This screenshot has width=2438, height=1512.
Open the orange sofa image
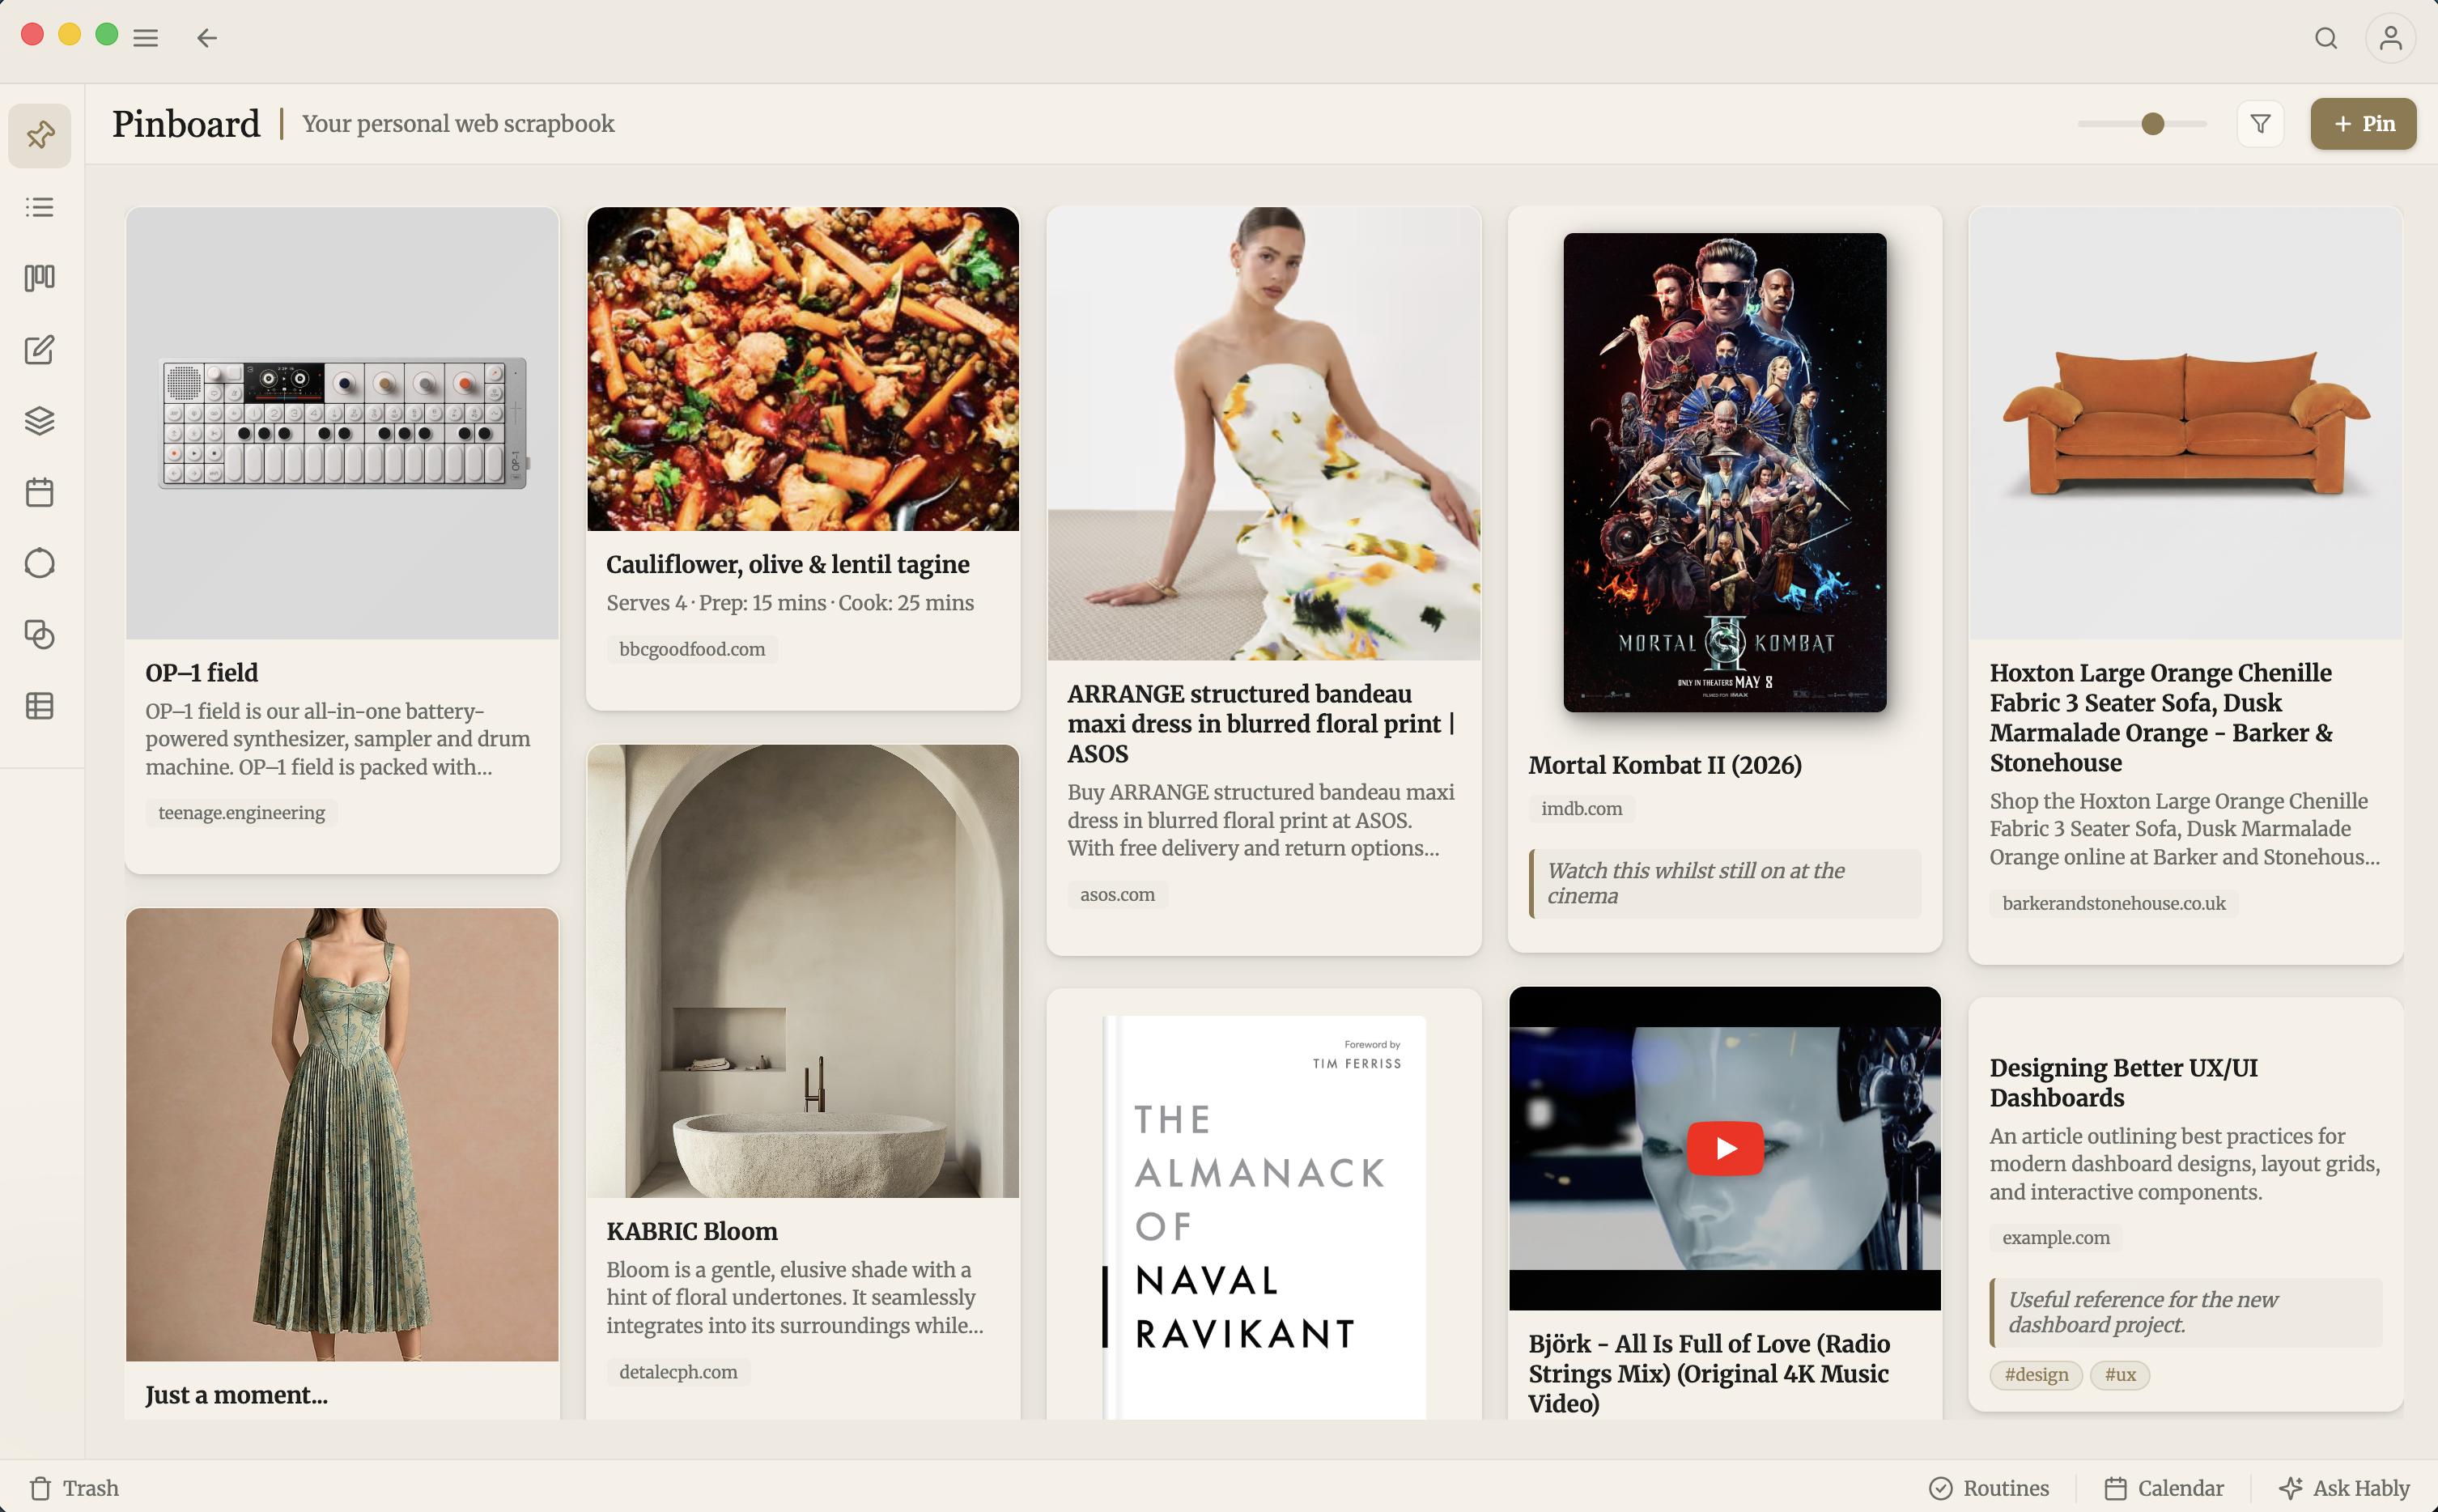[x=2186, y=423]
